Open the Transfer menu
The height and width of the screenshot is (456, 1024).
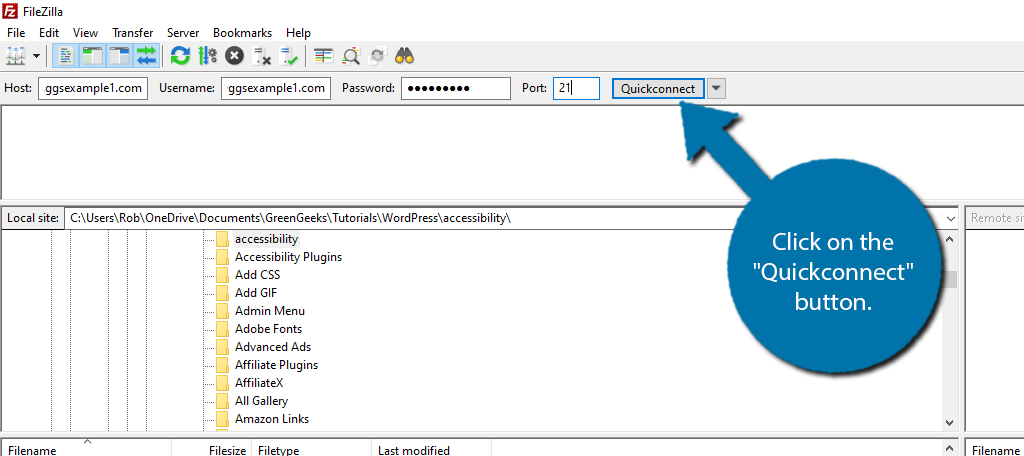point(132,33)
